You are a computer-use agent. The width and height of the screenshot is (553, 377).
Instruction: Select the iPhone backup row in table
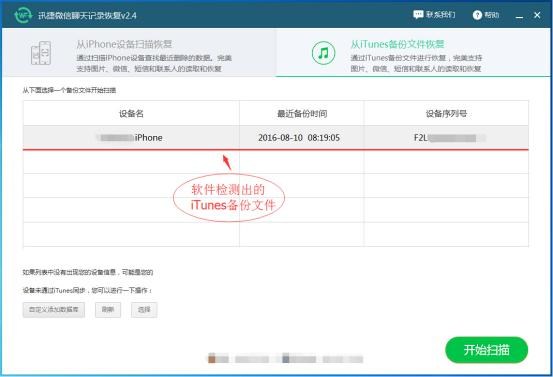click(x=276, y=138)
